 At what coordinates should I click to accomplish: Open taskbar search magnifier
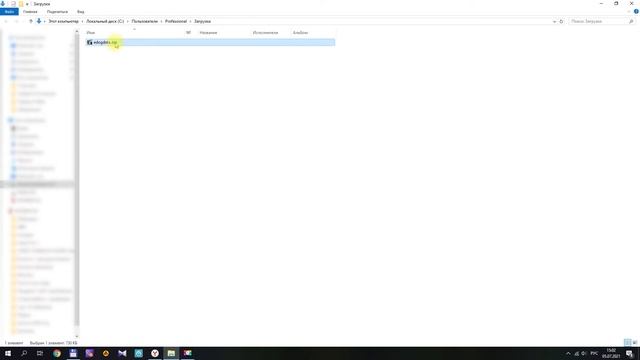point(24,353)
